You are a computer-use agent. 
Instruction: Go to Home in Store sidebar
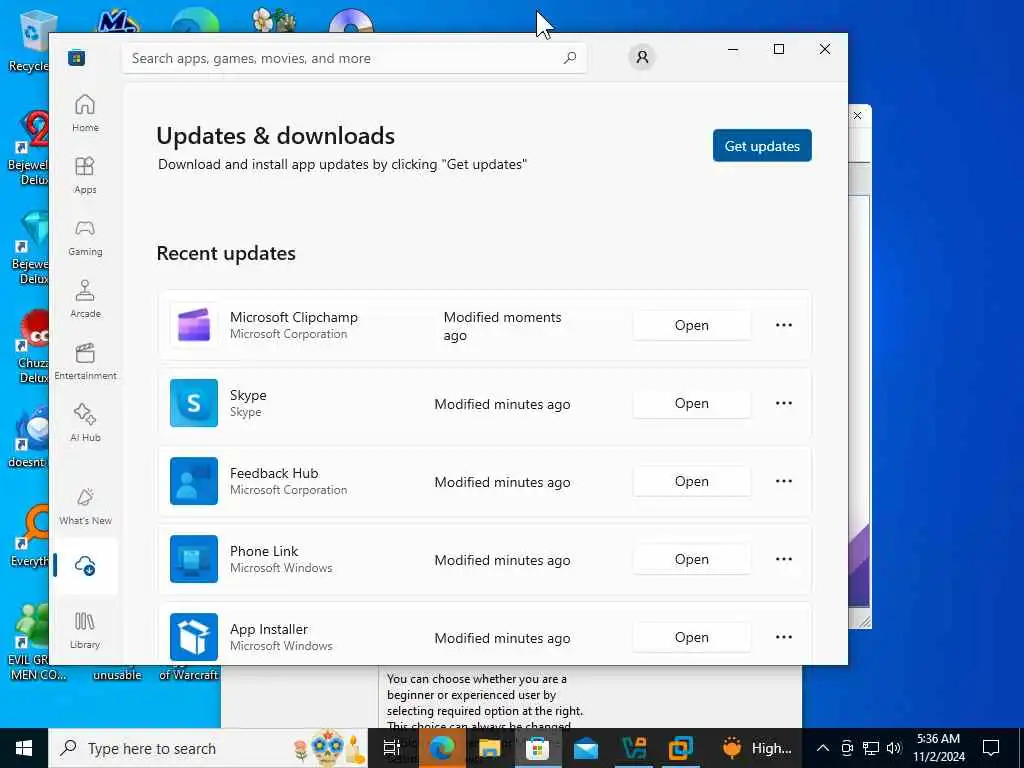(85, 113)
